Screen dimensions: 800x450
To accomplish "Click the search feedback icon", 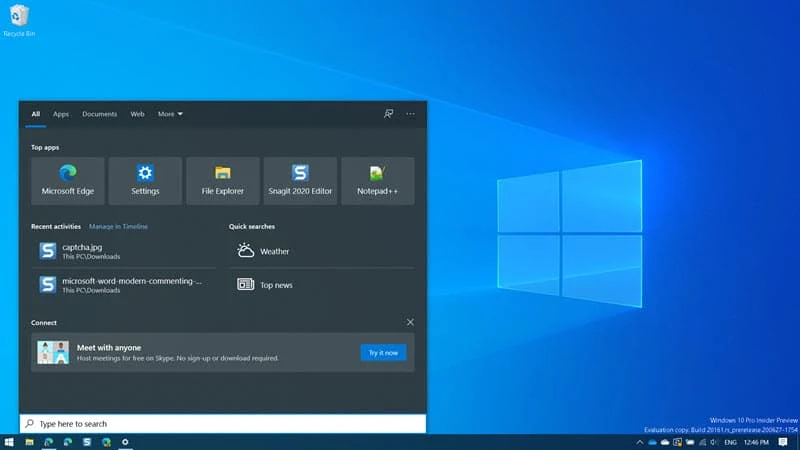I will coord(389,114).
